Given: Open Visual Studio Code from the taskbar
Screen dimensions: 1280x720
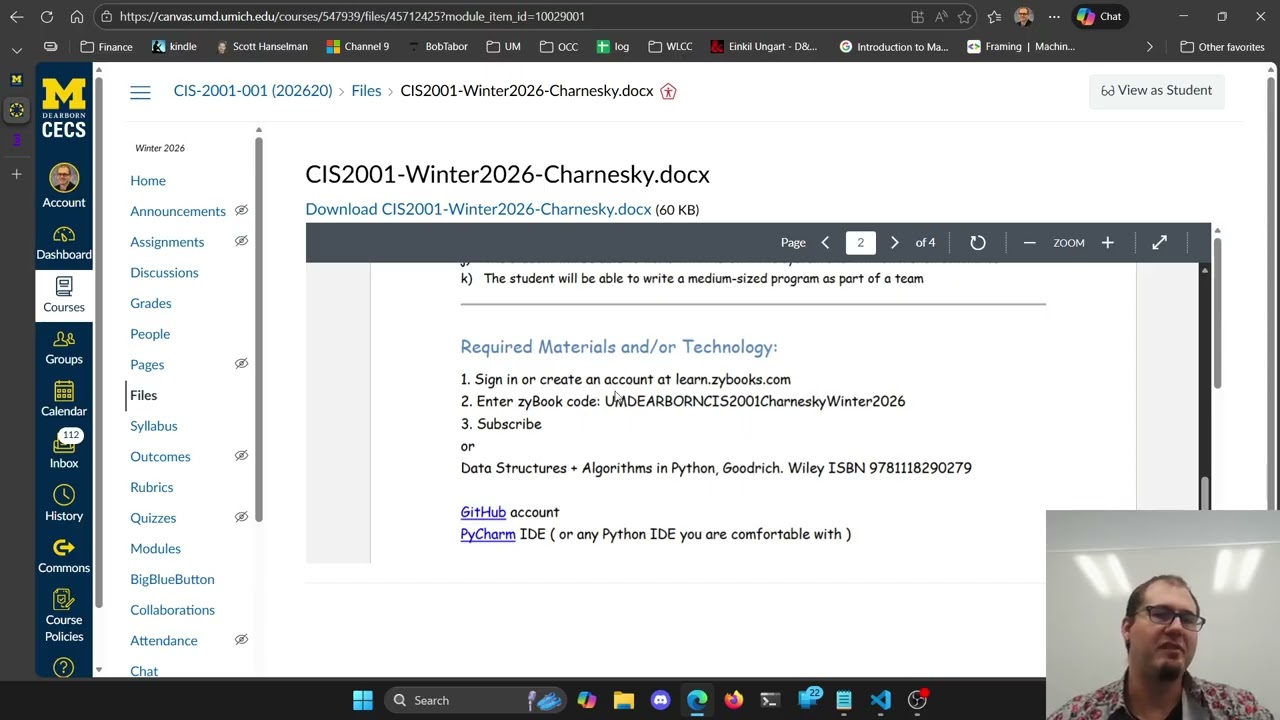Looking at the screenshot, I should 881,700.
